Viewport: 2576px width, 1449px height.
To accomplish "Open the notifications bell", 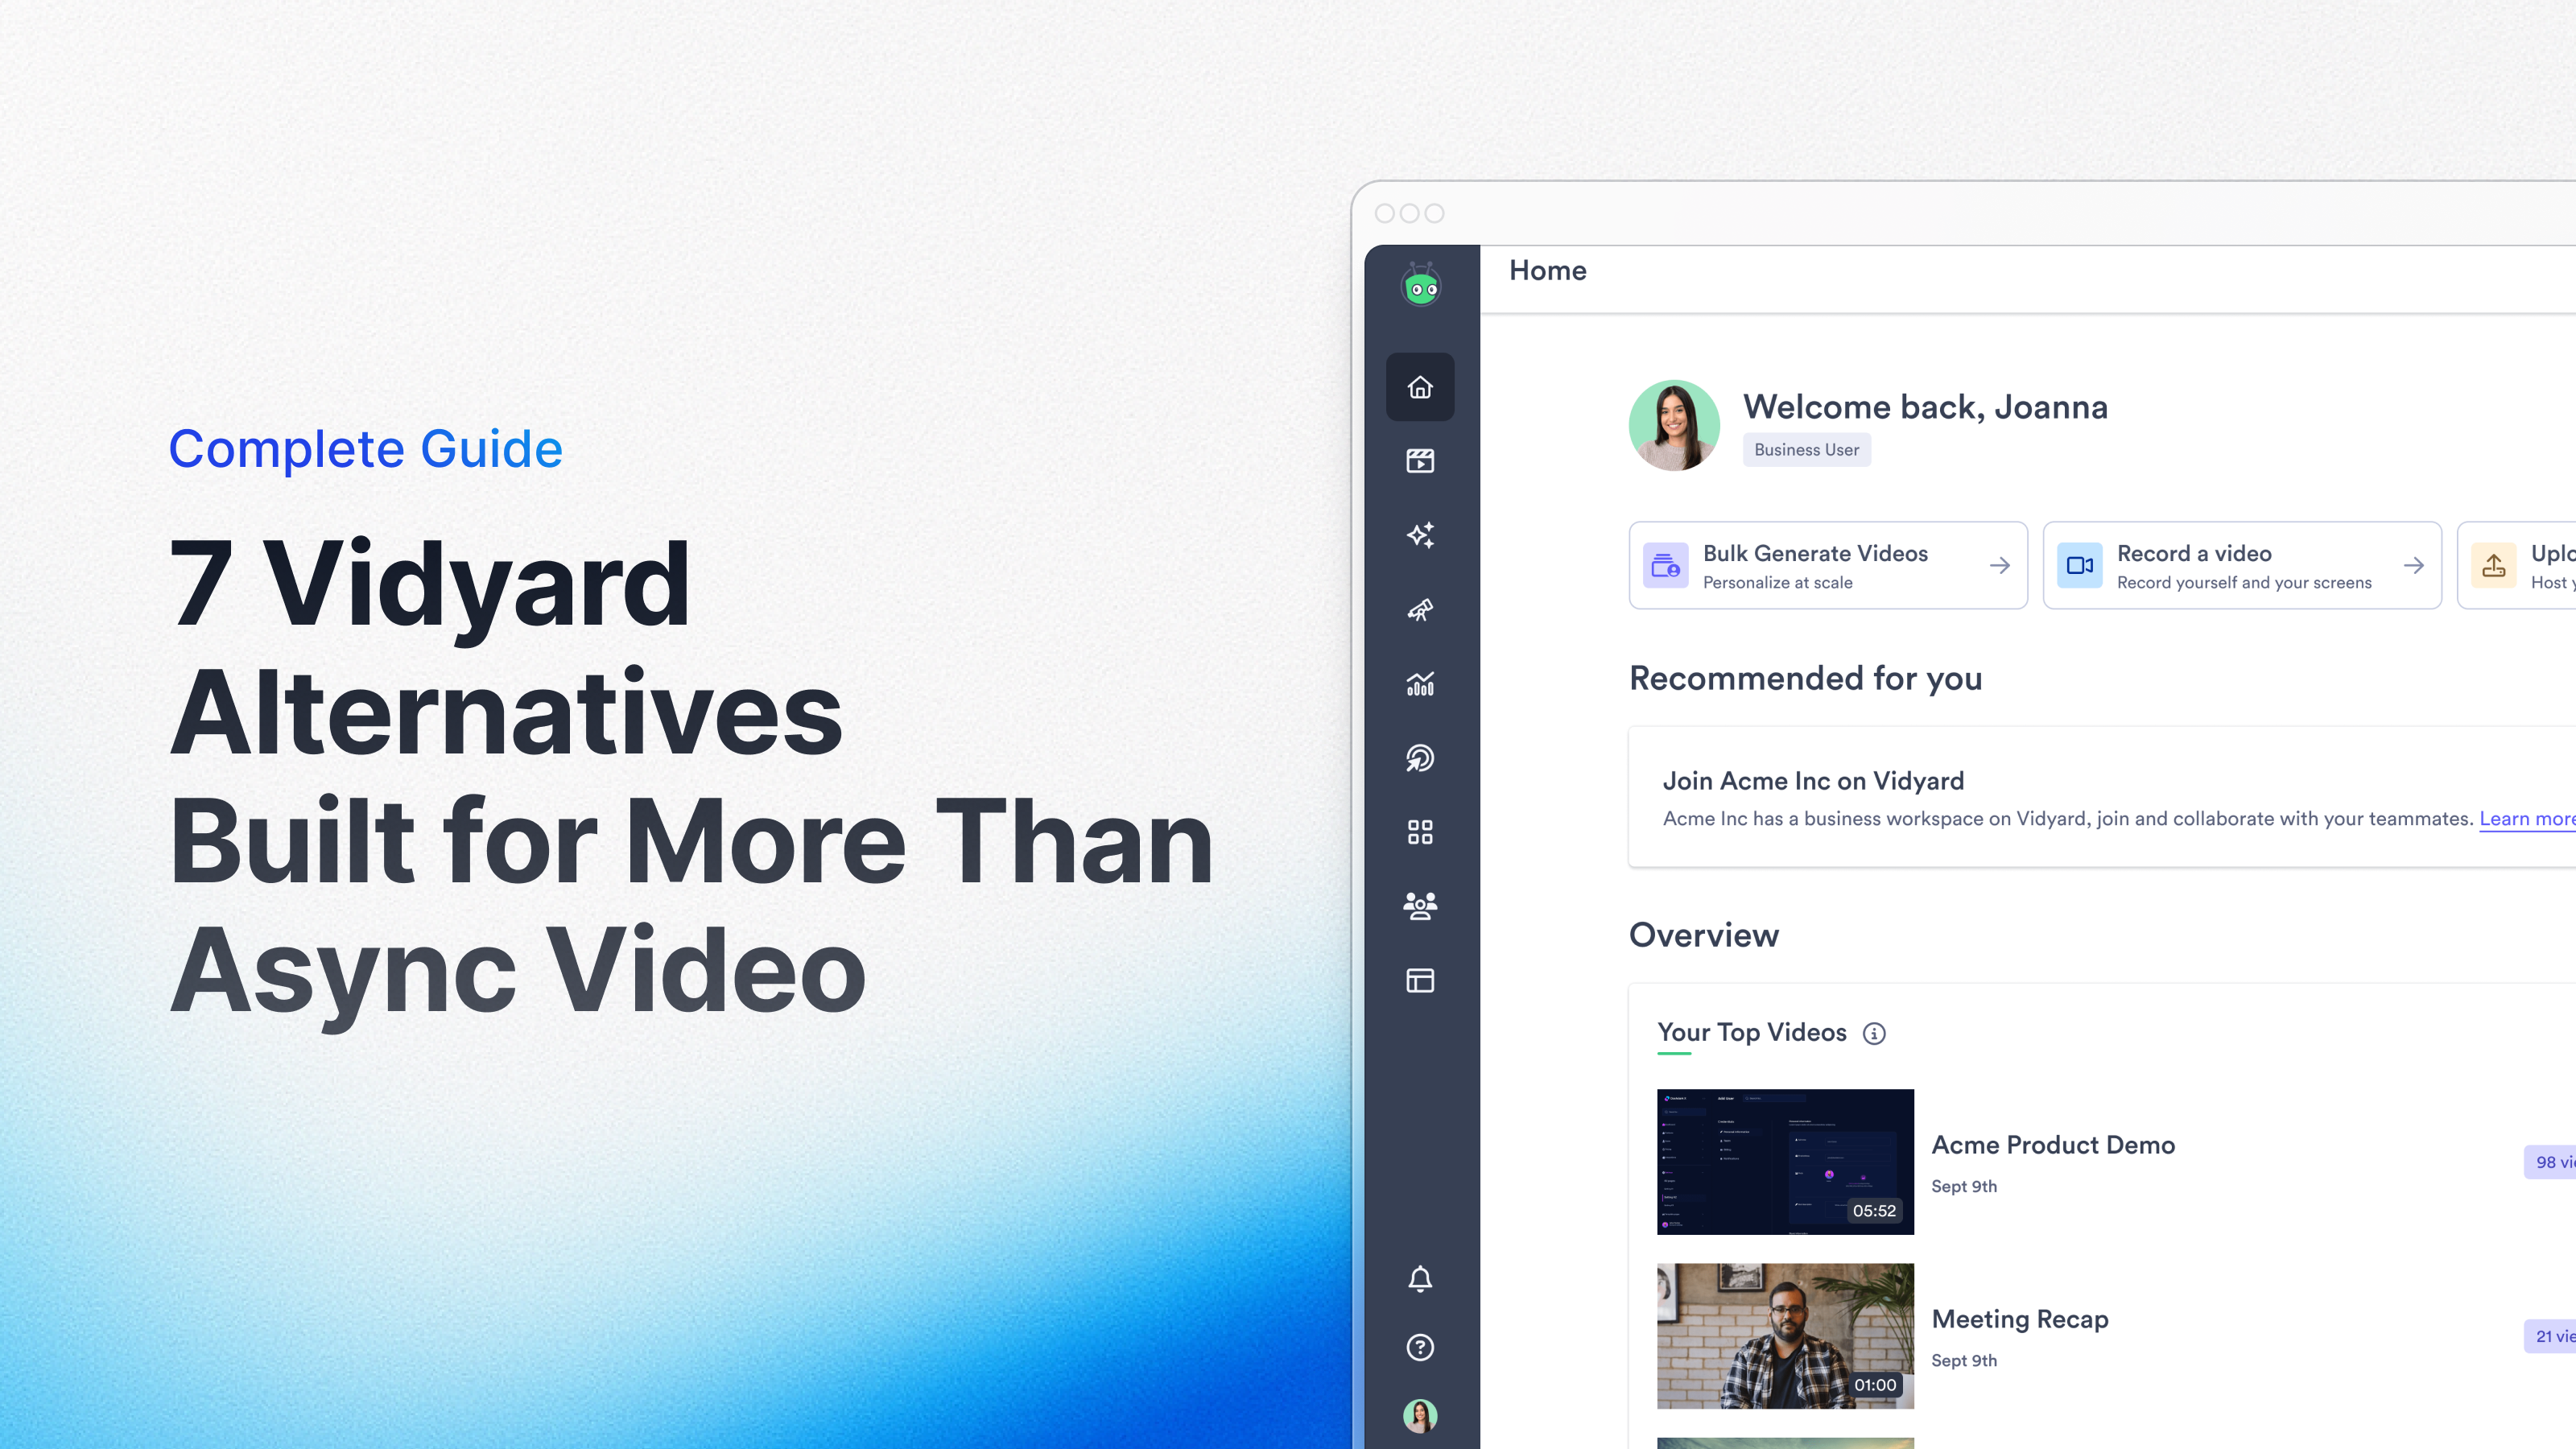I will pos(1420,1278).
